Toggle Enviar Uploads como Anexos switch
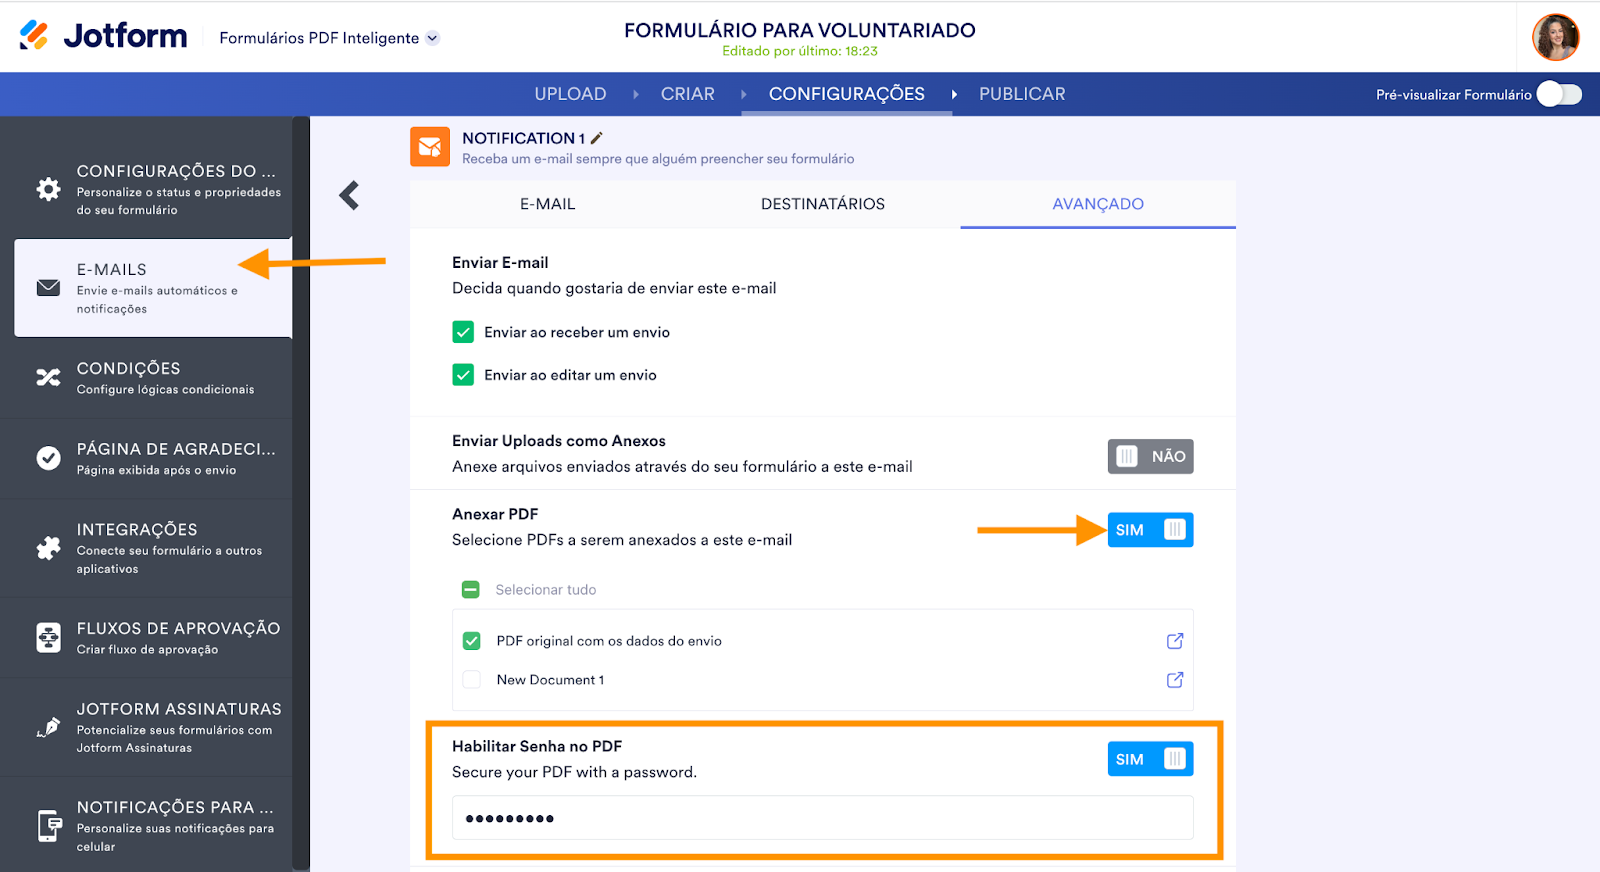1600x872 pixels. pyautogui.click(x=1150, y=457)
